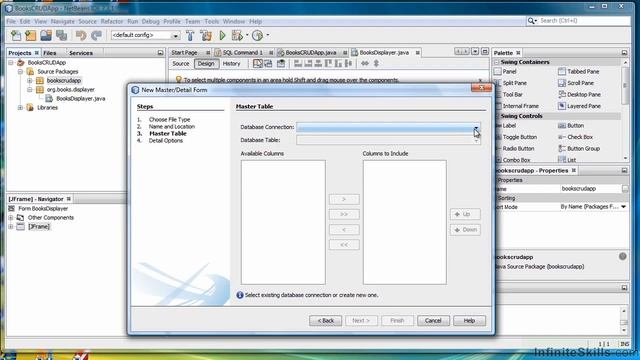Click the Save All toolbar icon
The height and width of the screenshot is (360, 640).
click(62, 36)
